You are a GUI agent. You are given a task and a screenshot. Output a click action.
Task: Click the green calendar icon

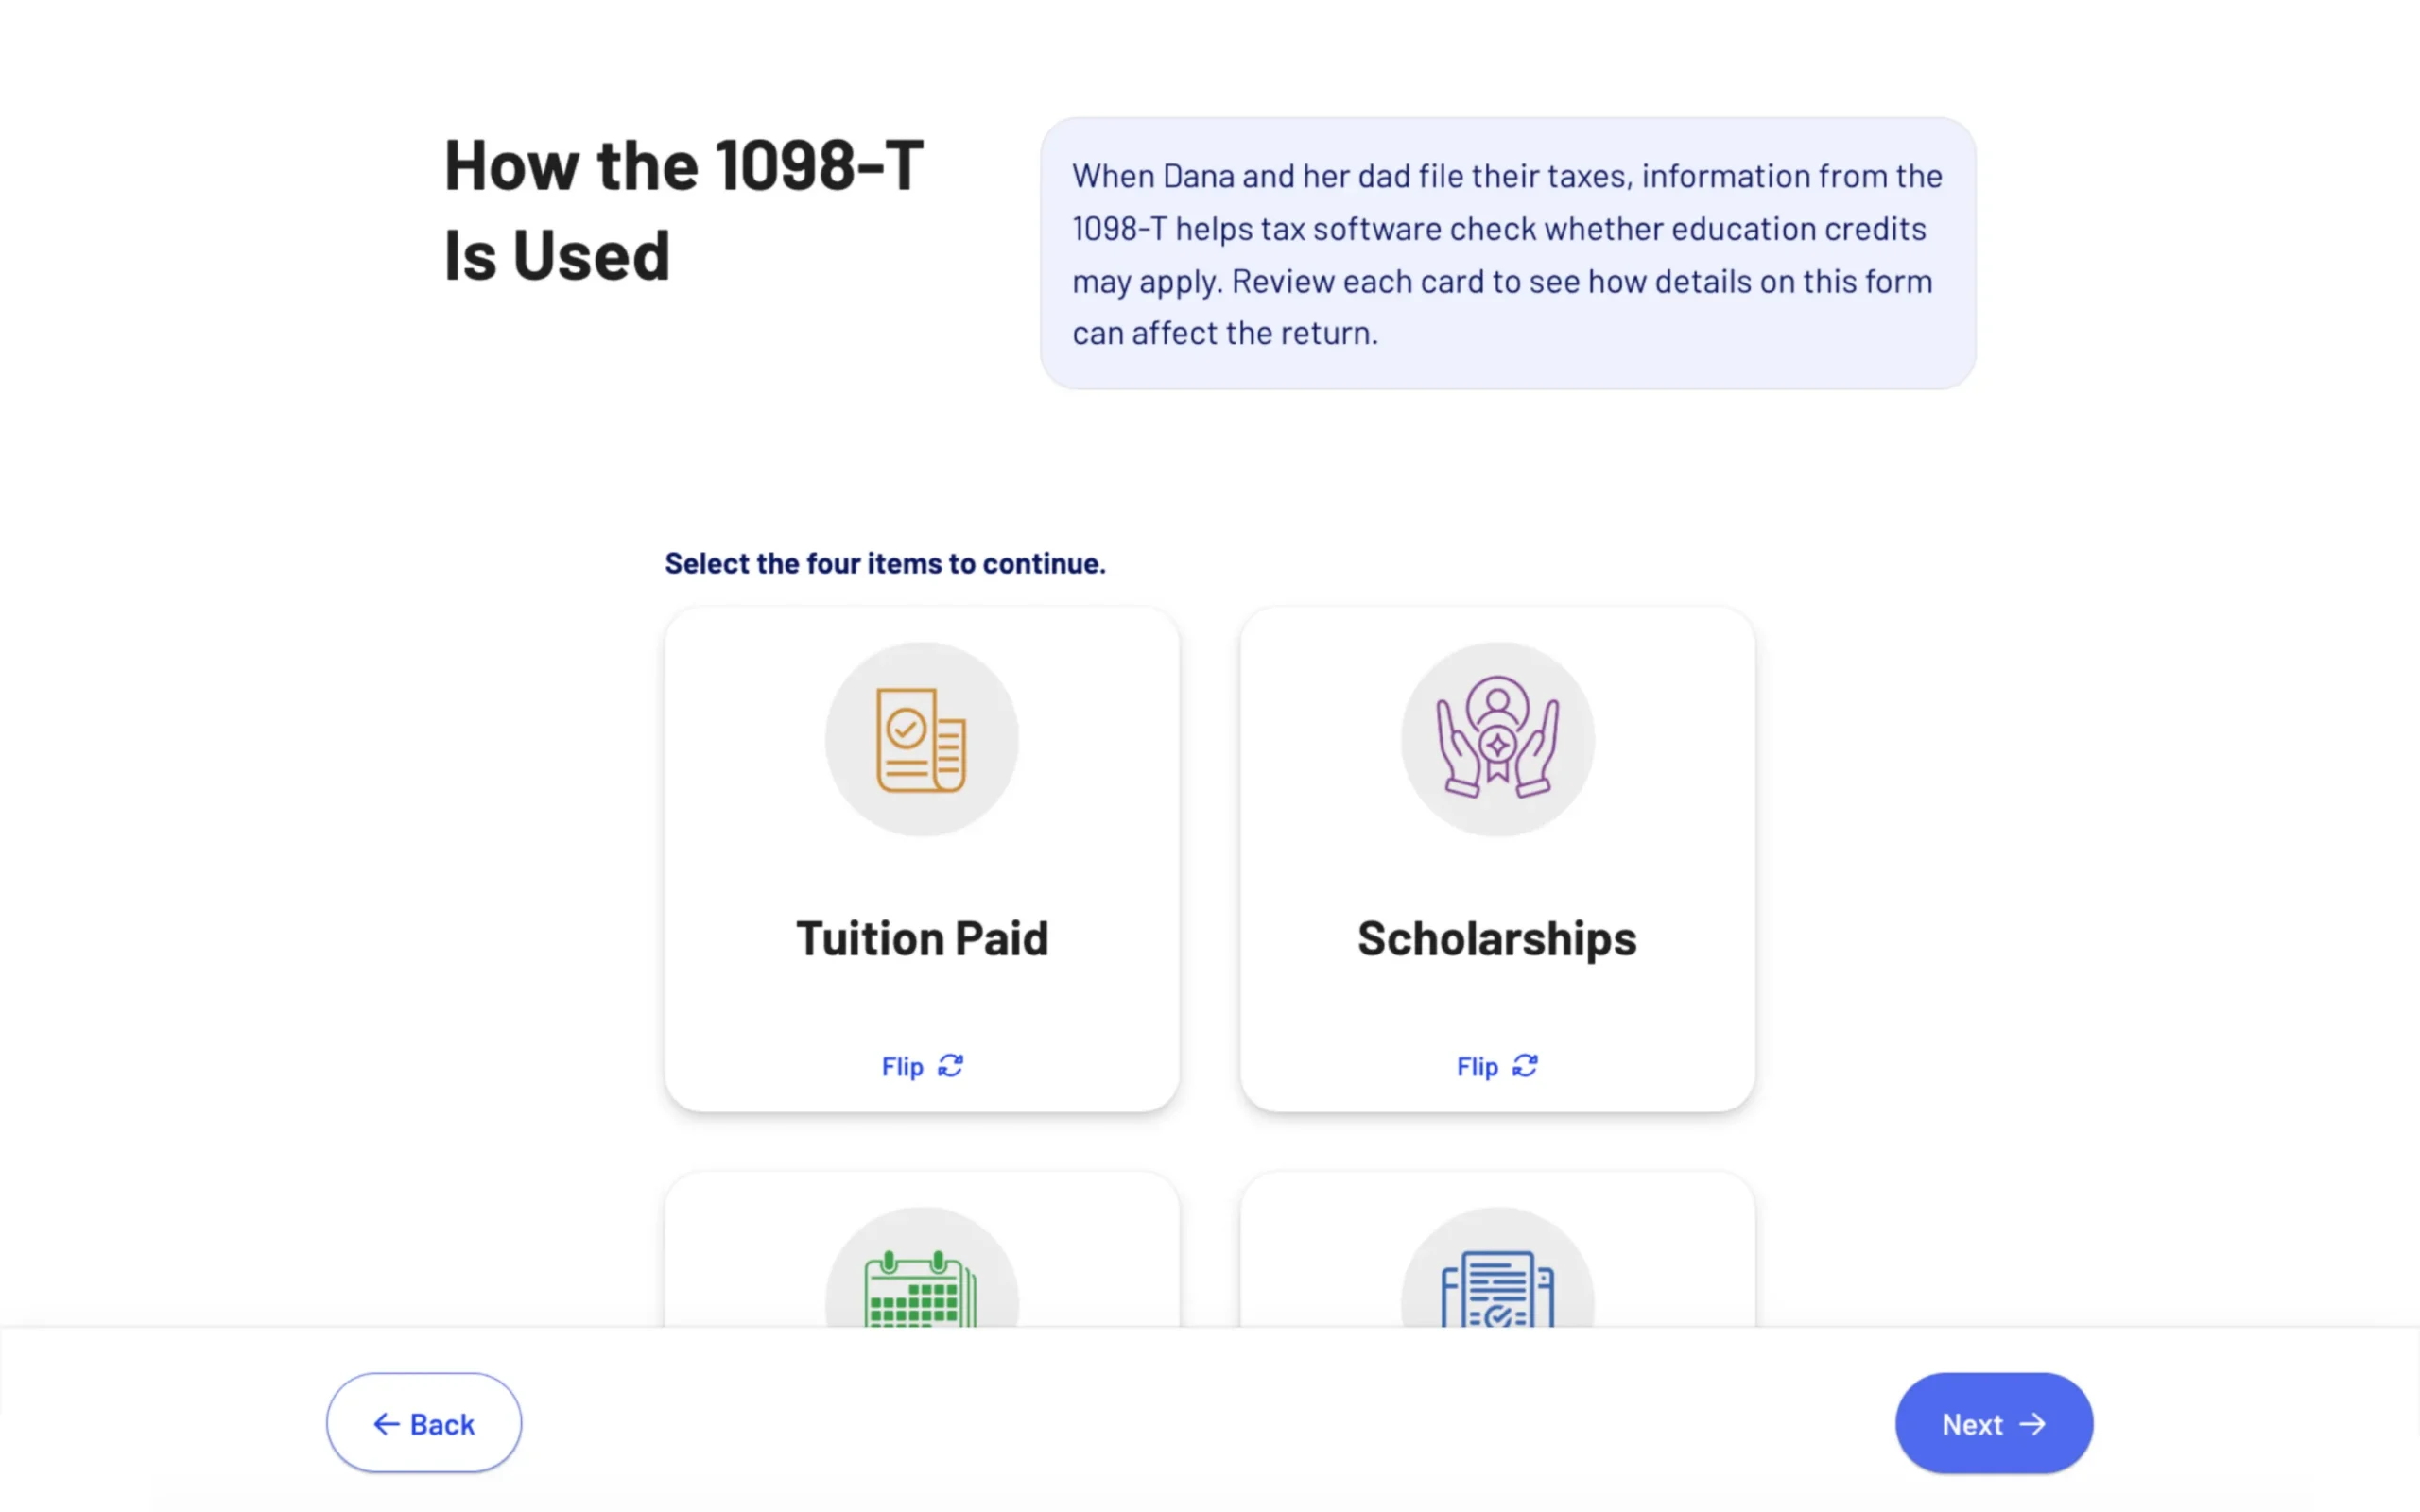point(920,1288)
